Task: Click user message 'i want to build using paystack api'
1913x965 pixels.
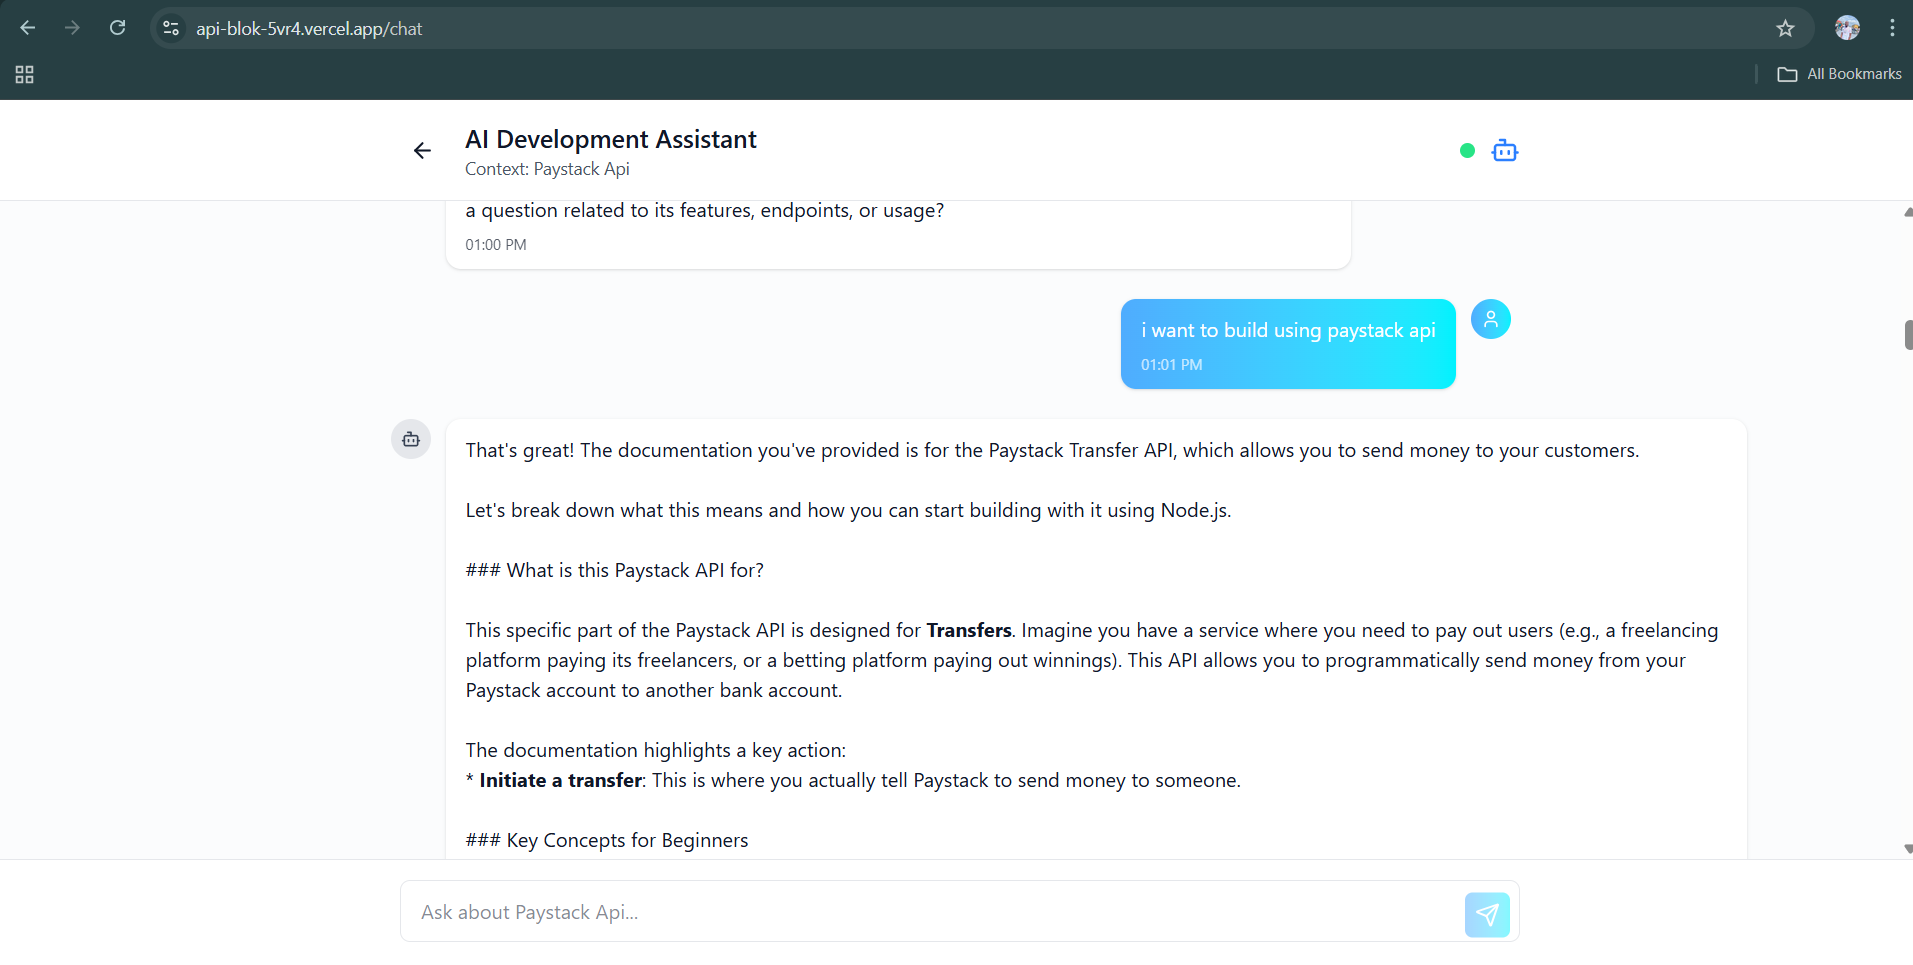Action: (1288, 330)
